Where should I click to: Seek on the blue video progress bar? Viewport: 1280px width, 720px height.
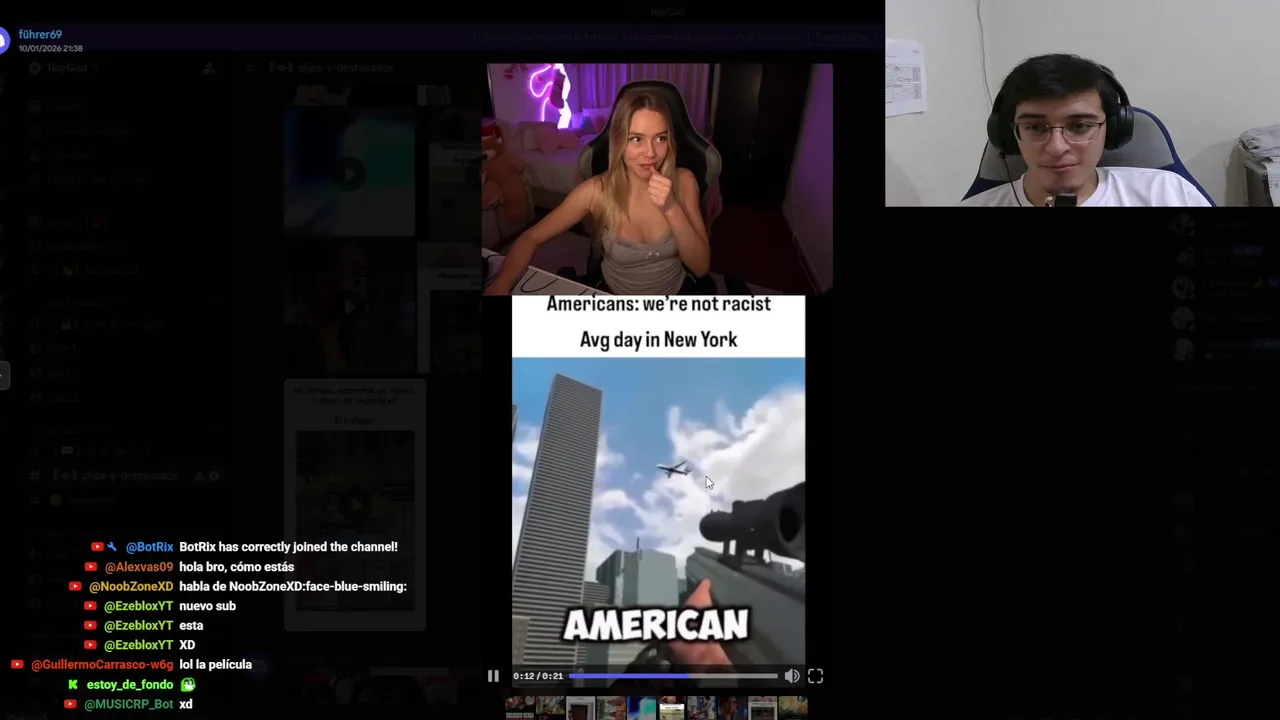coord(673,676)
